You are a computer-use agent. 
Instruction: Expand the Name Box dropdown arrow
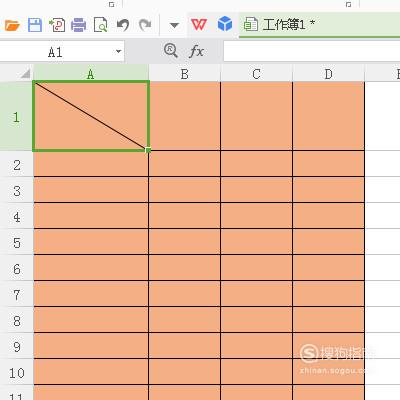118,52
